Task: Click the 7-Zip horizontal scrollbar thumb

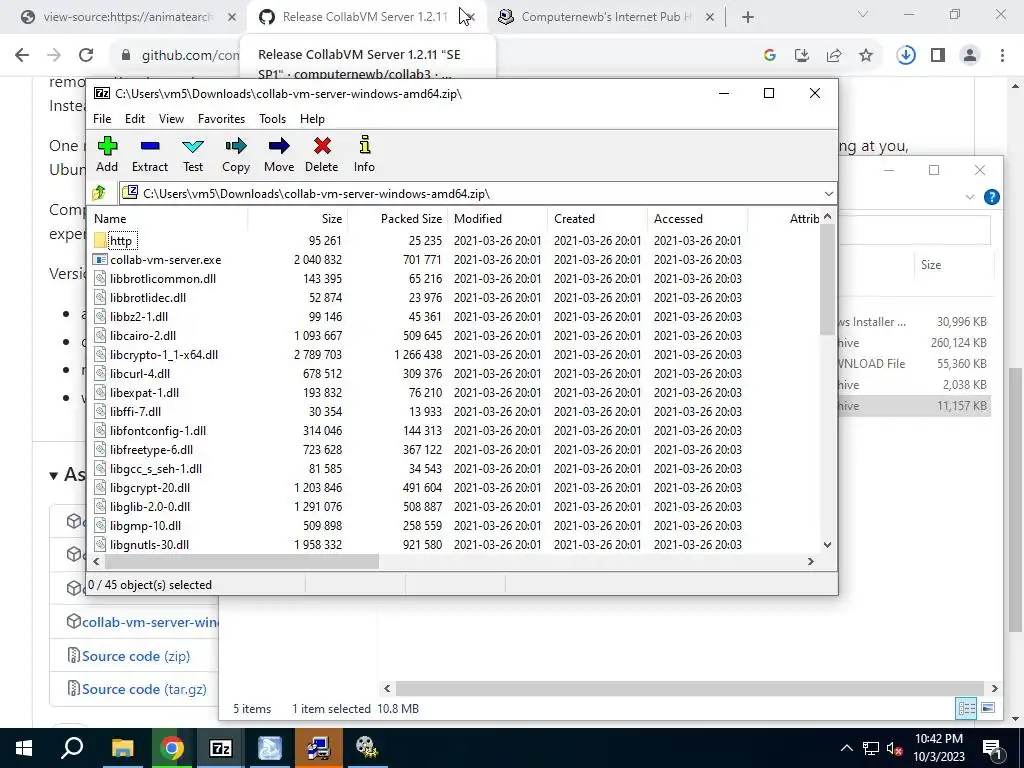Action: click(242, 561)
